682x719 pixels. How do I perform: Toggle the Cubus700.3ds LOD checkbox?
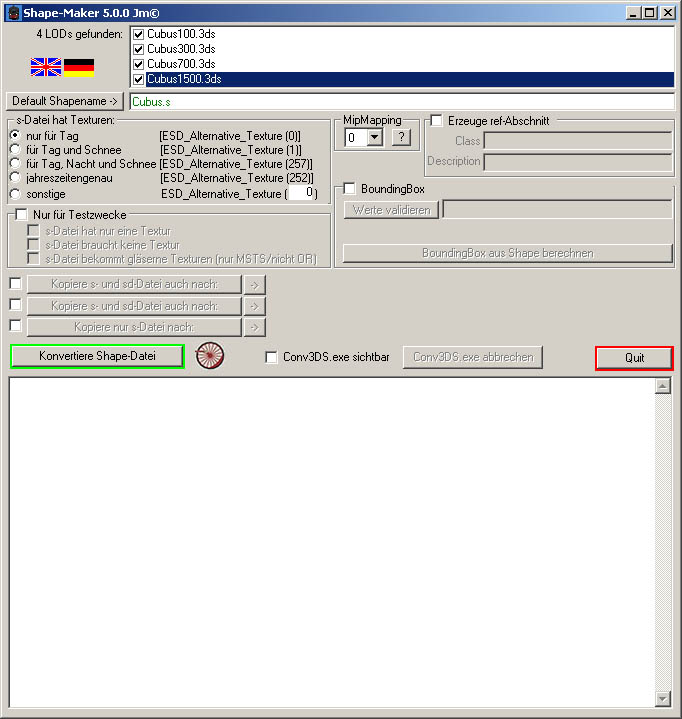[x=139, y=64]
